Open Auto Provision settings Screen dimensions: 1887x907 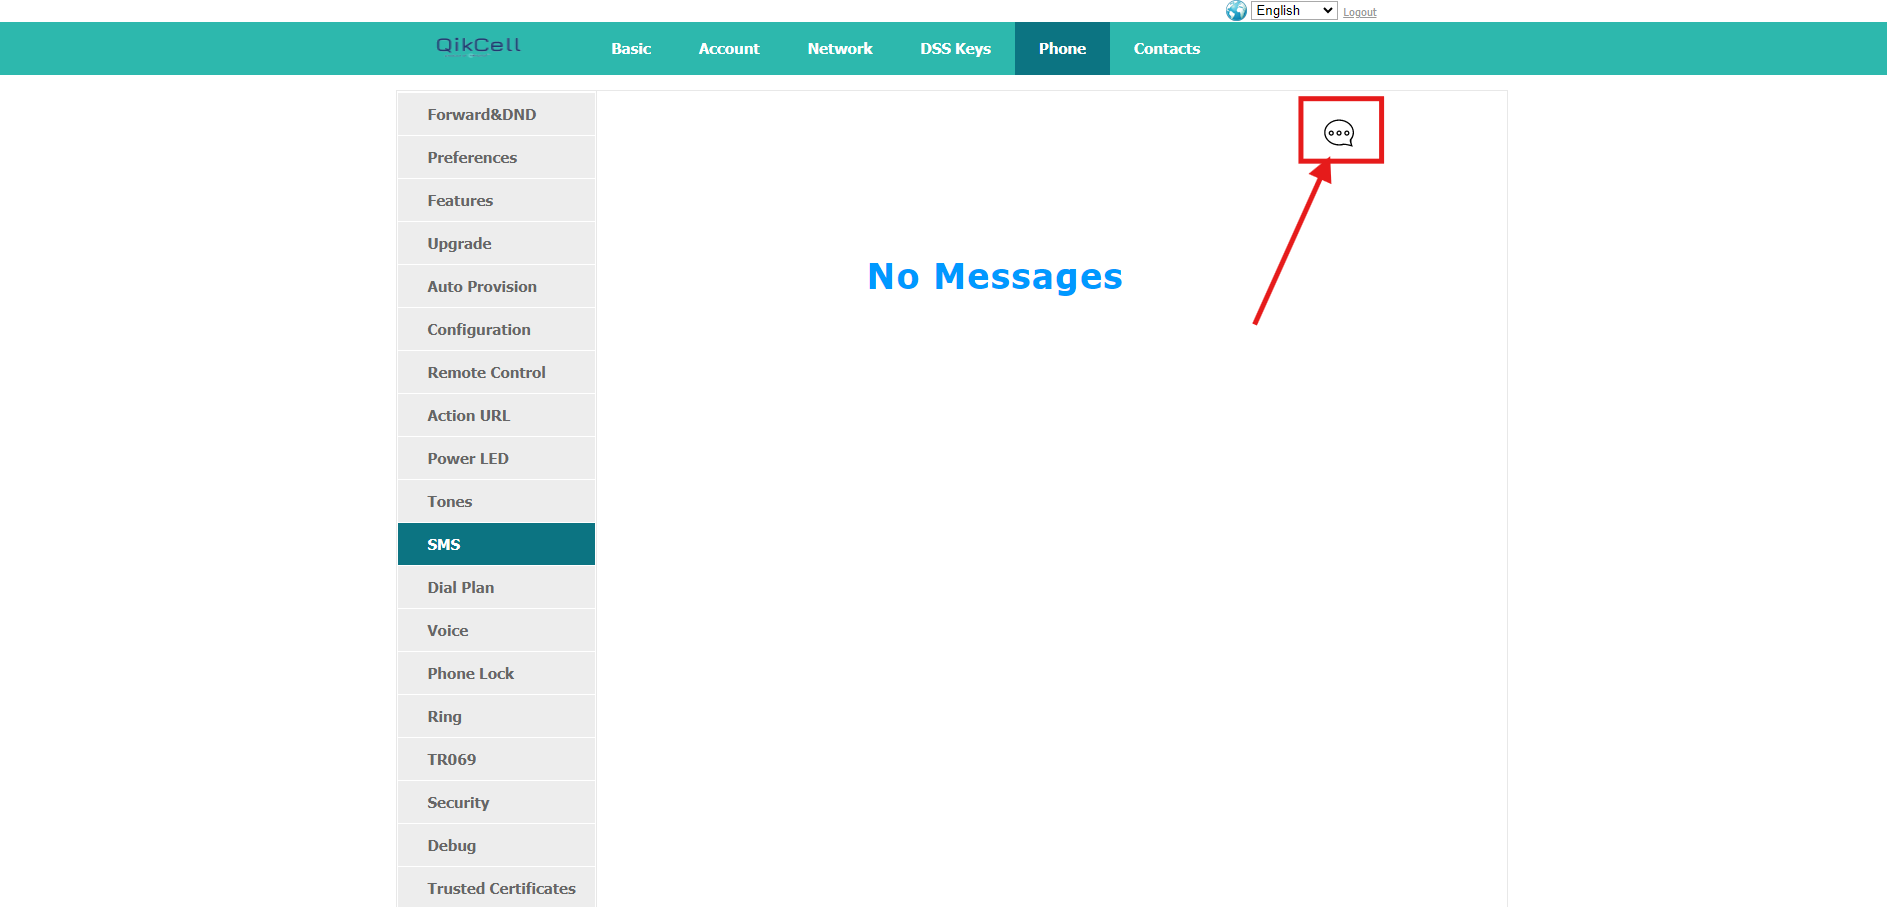point(496,286)
